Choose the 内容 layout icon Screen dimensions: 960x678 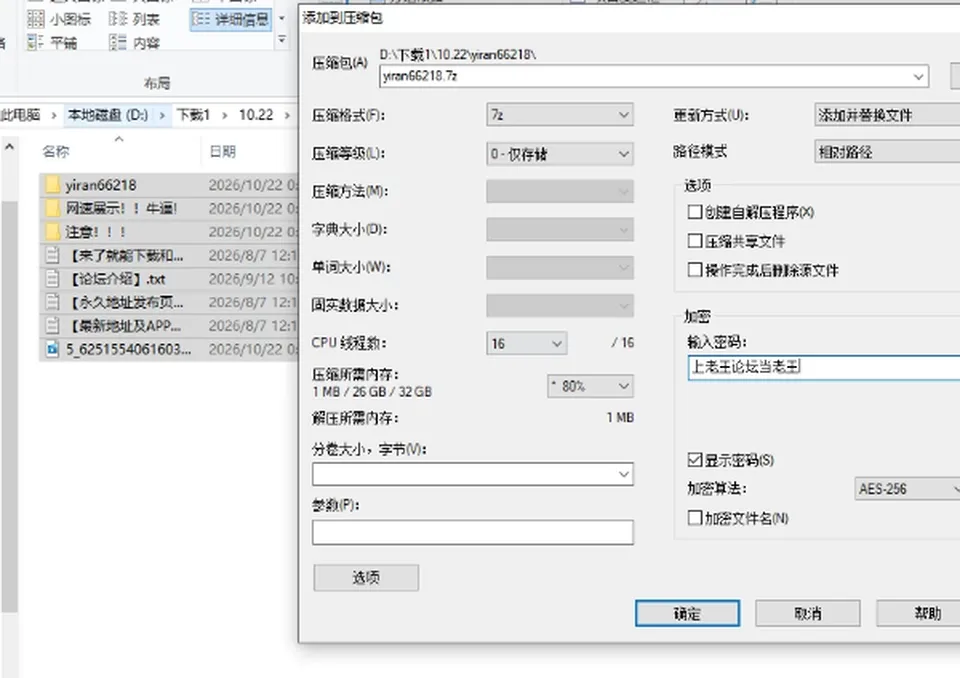click(x=118, y=42)
